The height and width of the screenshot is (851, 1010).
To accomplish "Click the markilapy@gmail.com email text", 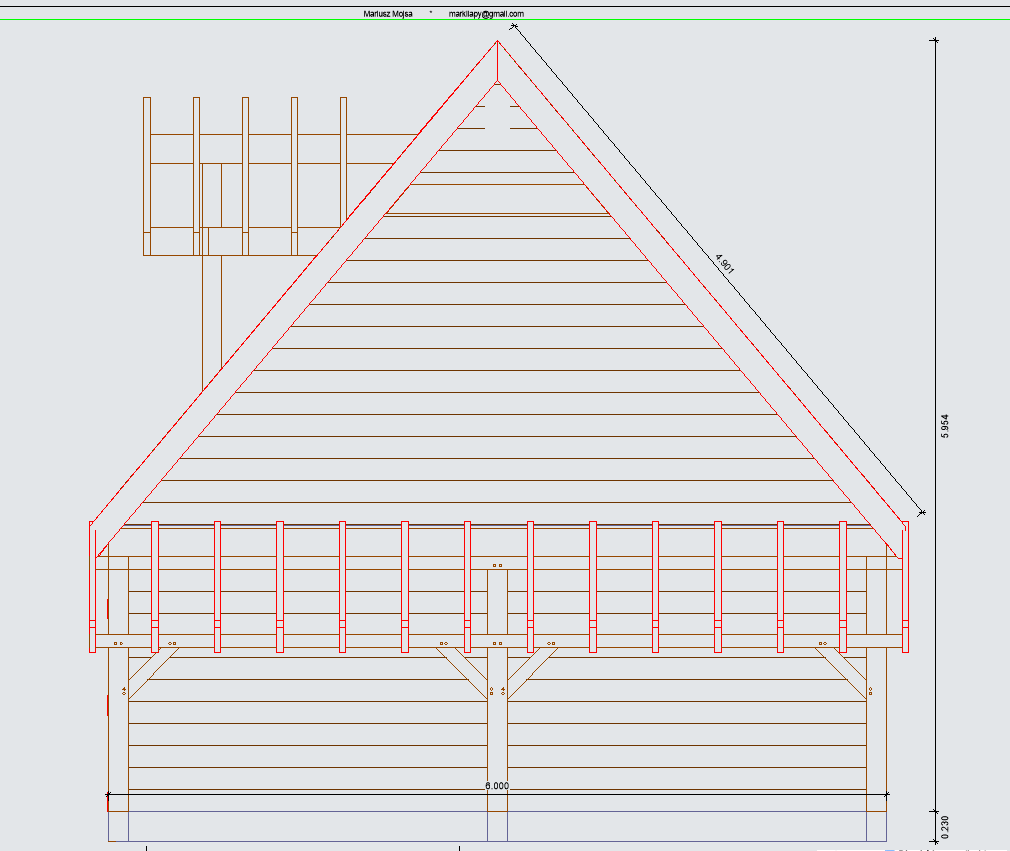I will tap(486, 14).
